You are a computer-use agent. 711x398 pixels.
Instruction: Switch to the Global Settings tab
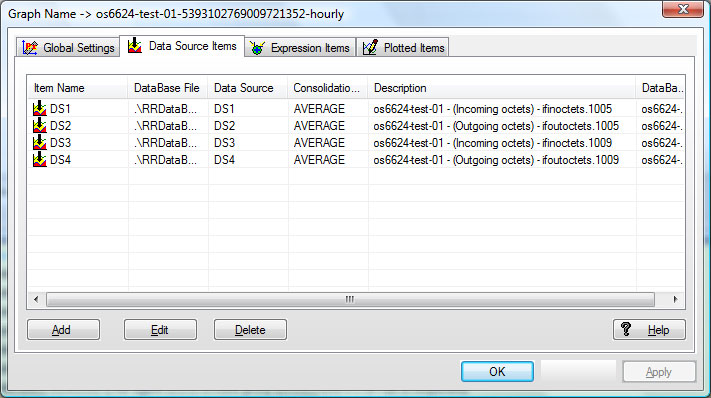[68, 48]
